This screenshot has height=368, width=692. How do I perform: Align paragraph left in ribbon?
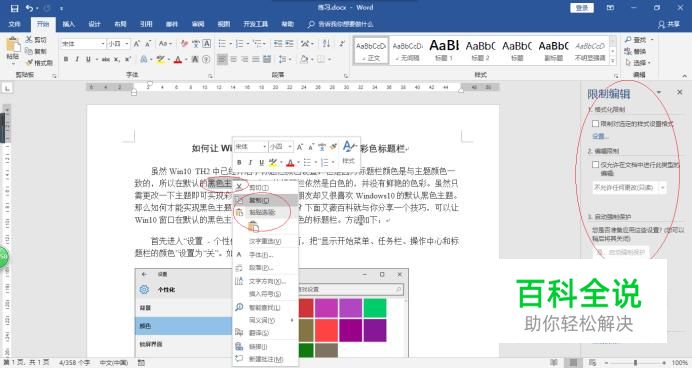coord(222,59)
